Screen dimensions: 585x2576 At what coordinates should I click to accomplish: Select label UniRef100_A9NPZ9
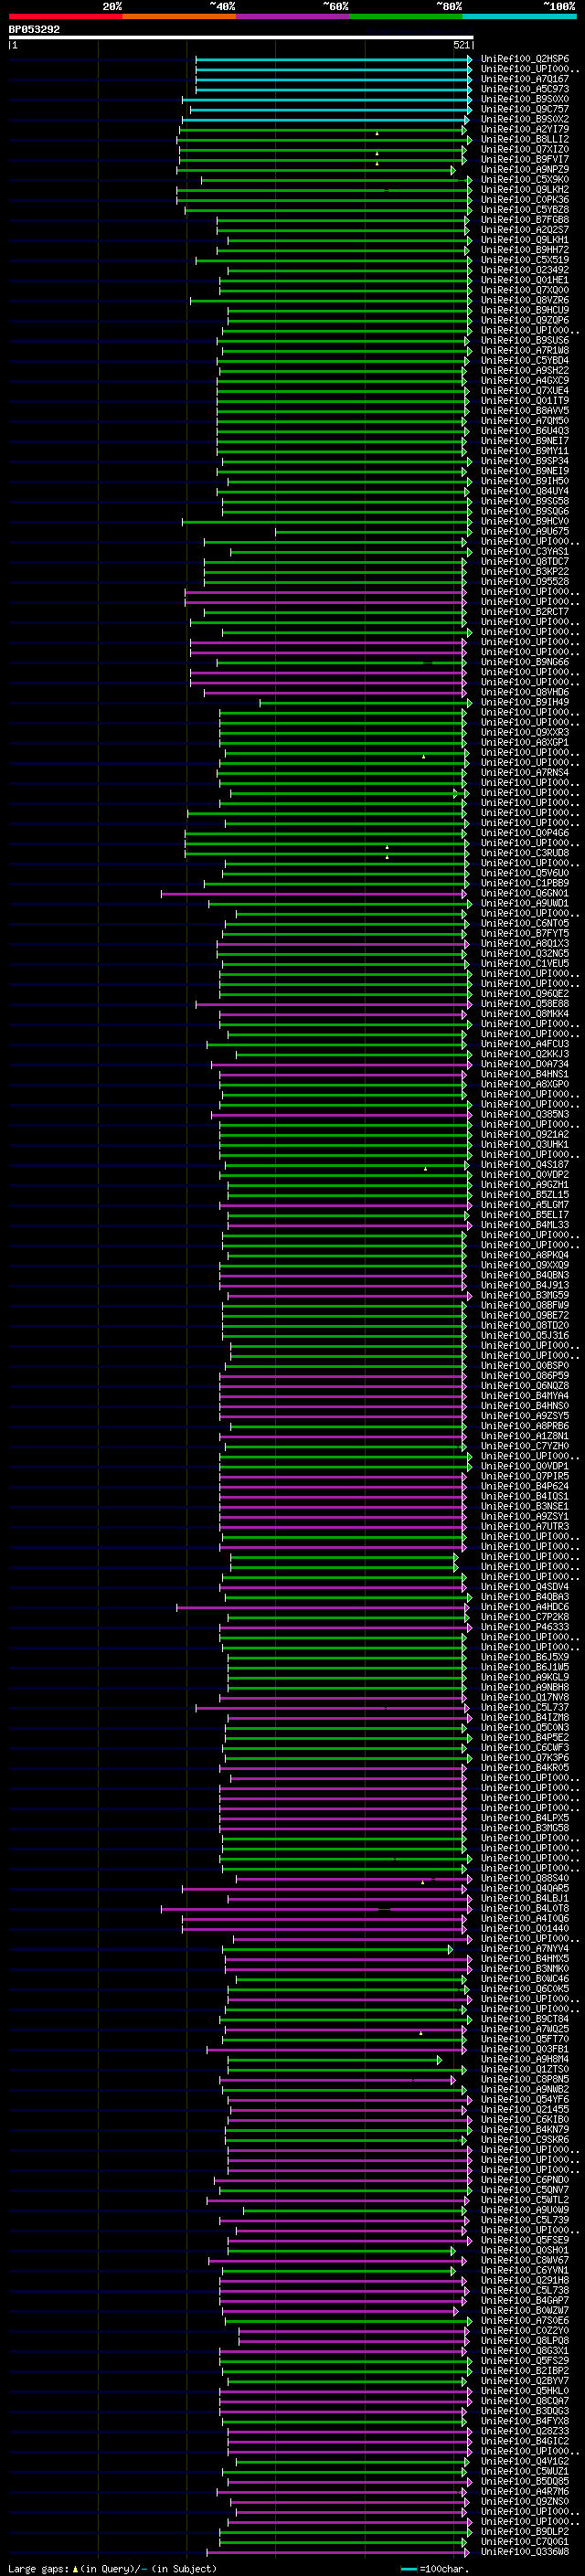pos(525,169)
